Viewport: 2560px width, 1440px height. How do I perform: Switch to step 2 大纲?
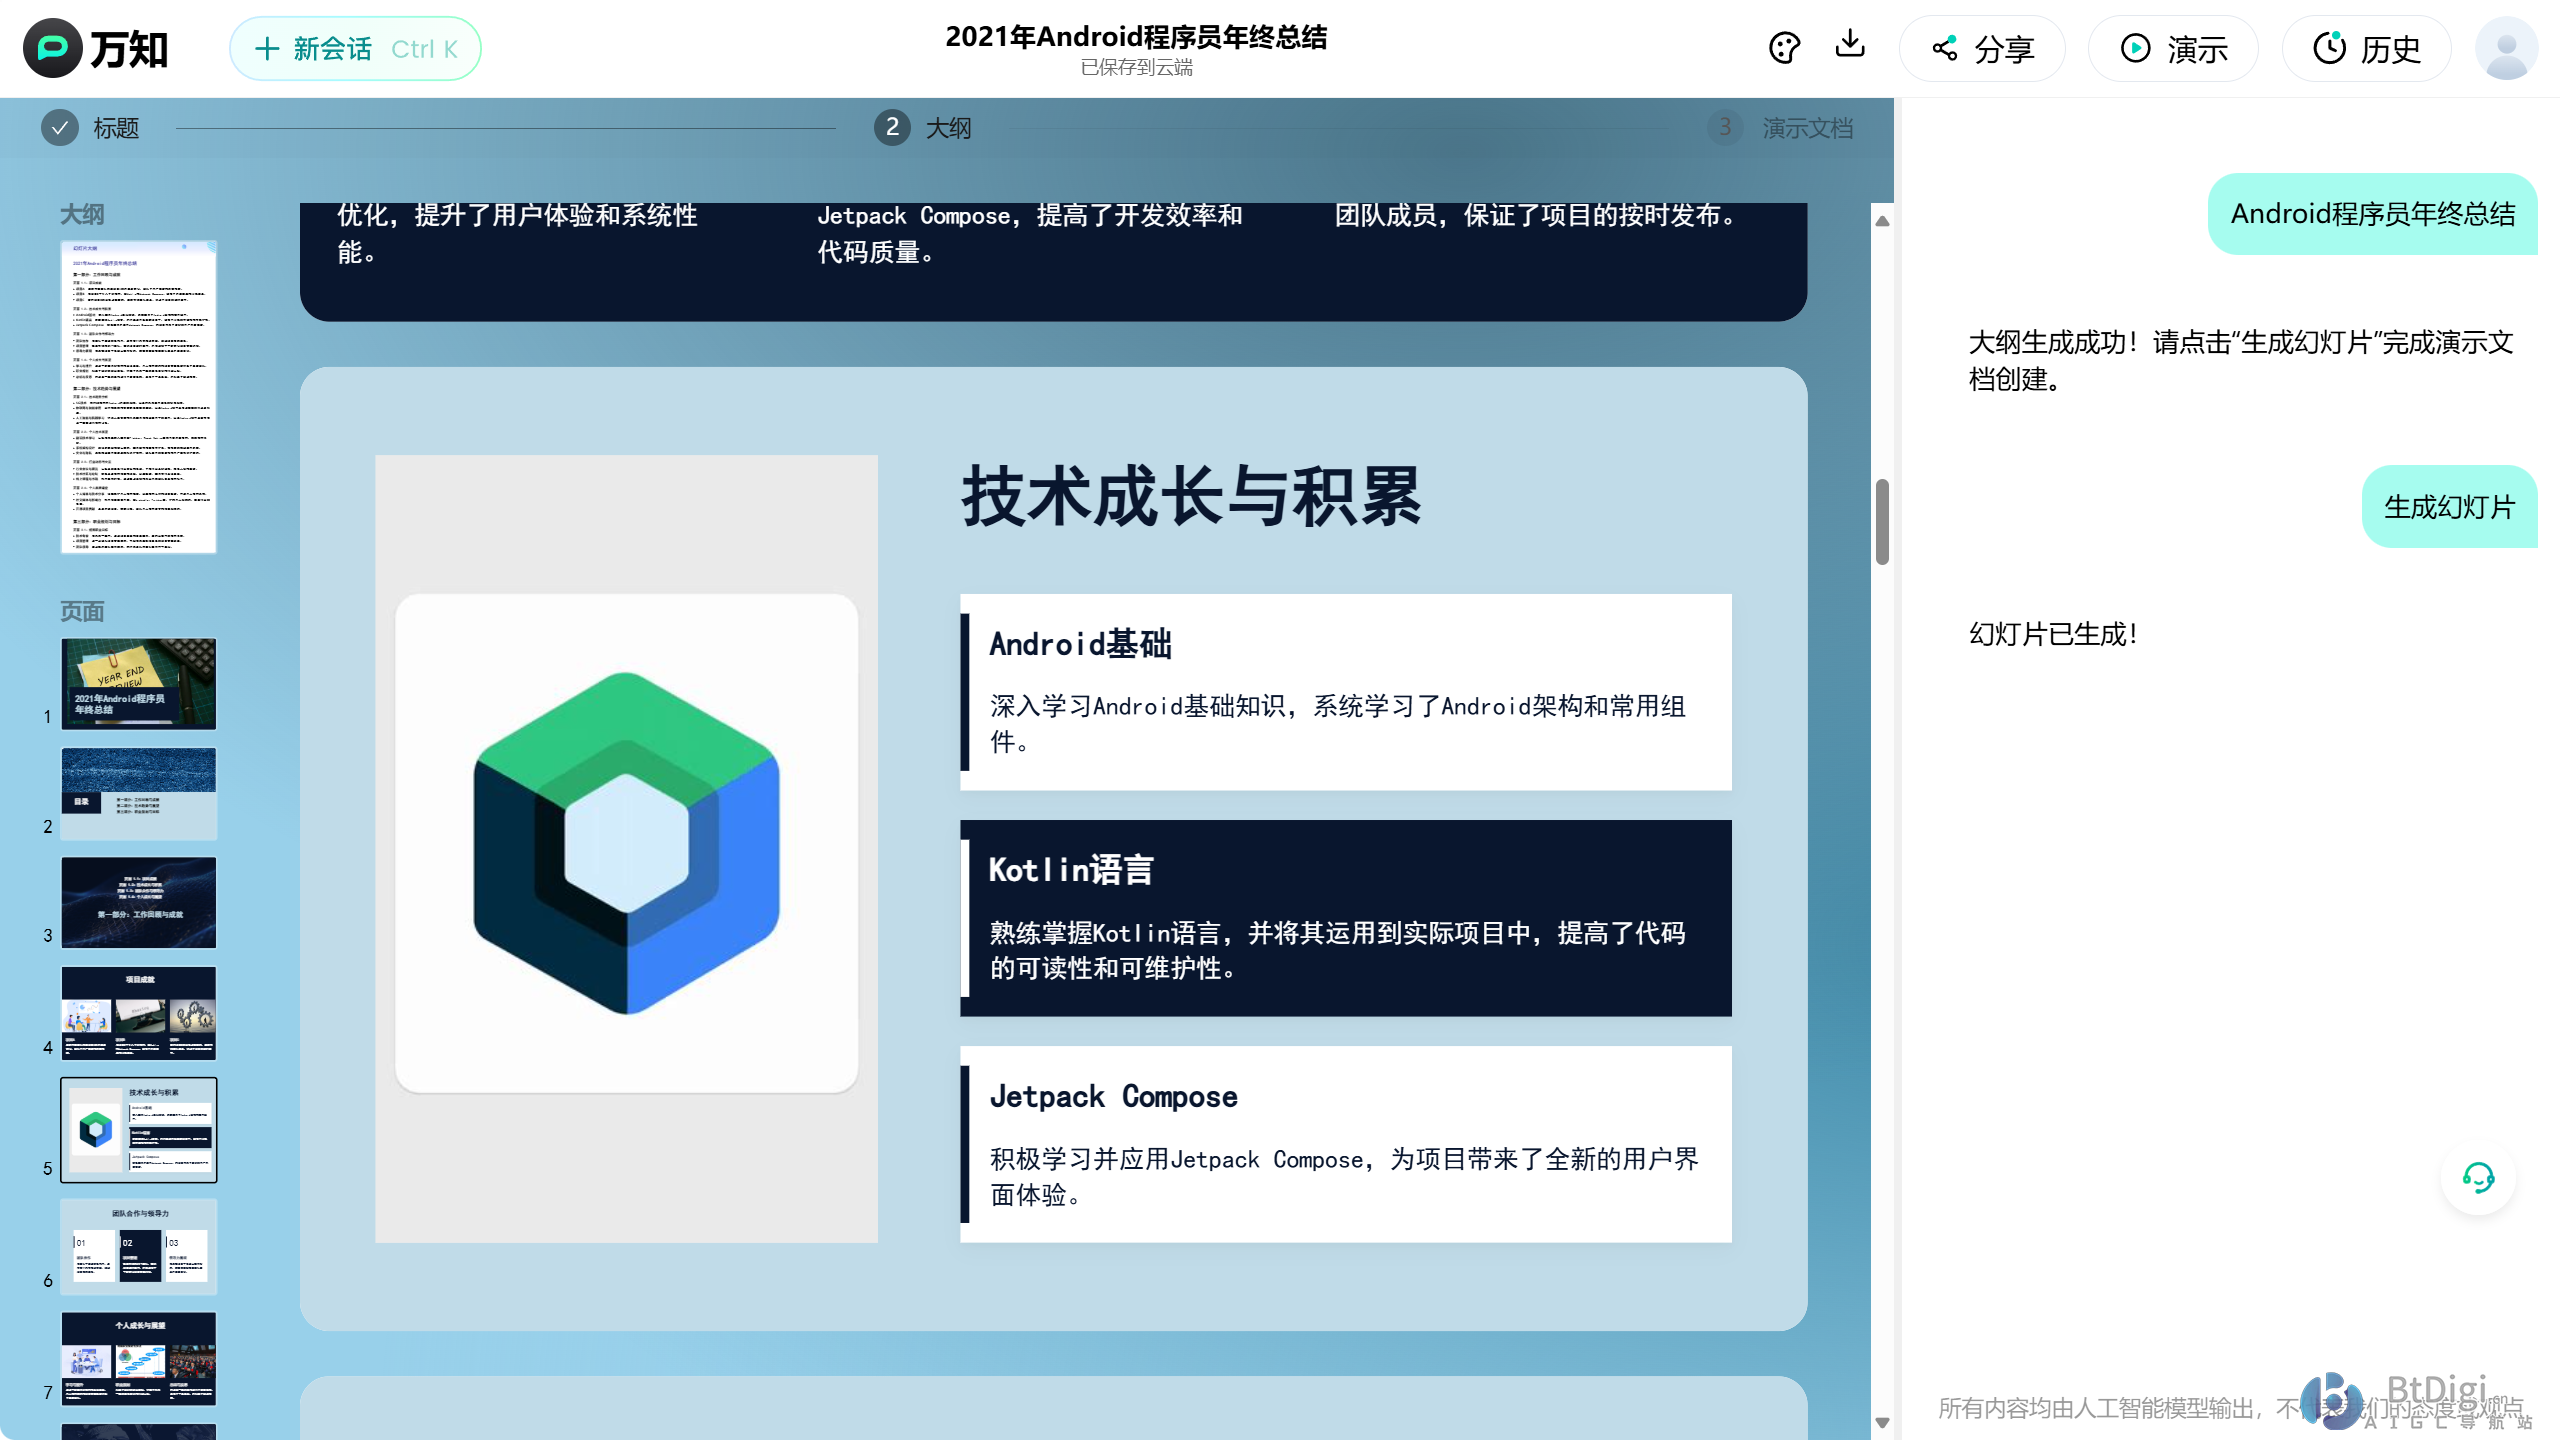[x=922, y=128]
